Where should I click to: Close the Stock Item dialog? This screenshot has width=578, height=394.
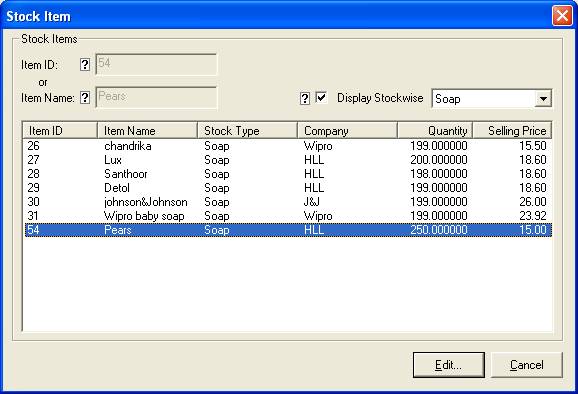tap(562, 16)
